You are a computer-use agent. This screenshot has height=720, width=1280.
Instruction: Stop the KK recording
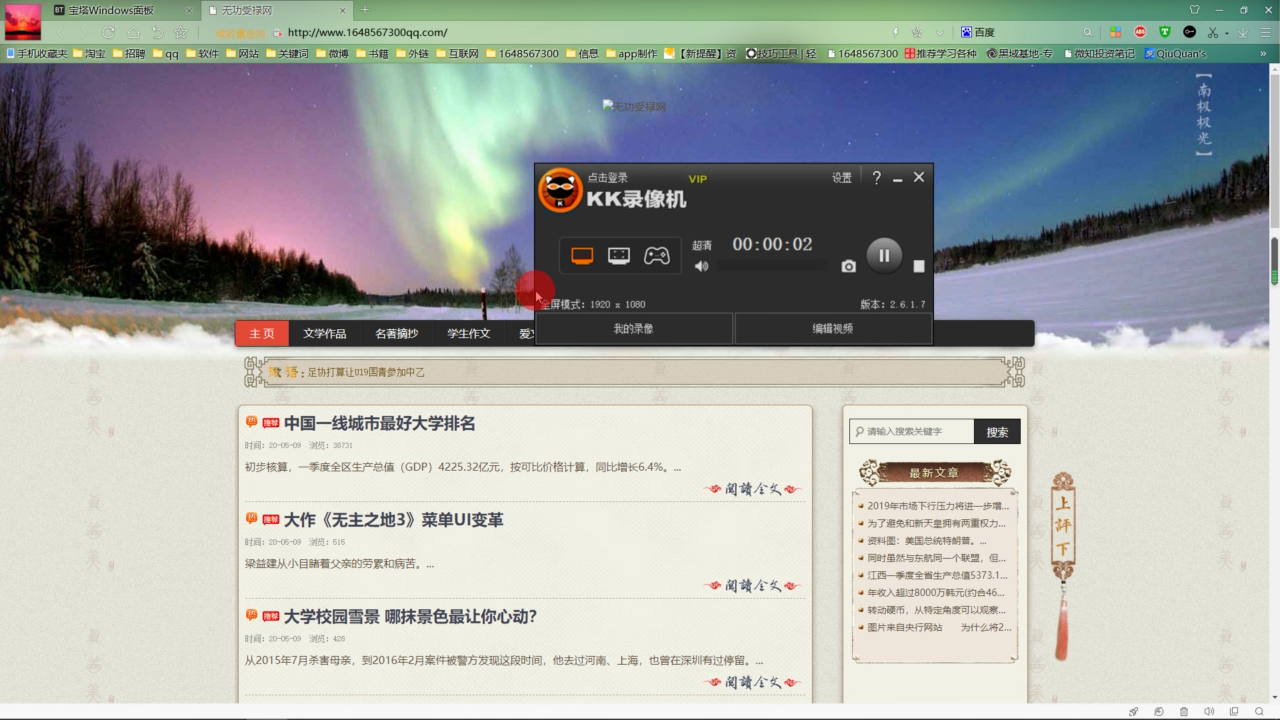[919, 266]
